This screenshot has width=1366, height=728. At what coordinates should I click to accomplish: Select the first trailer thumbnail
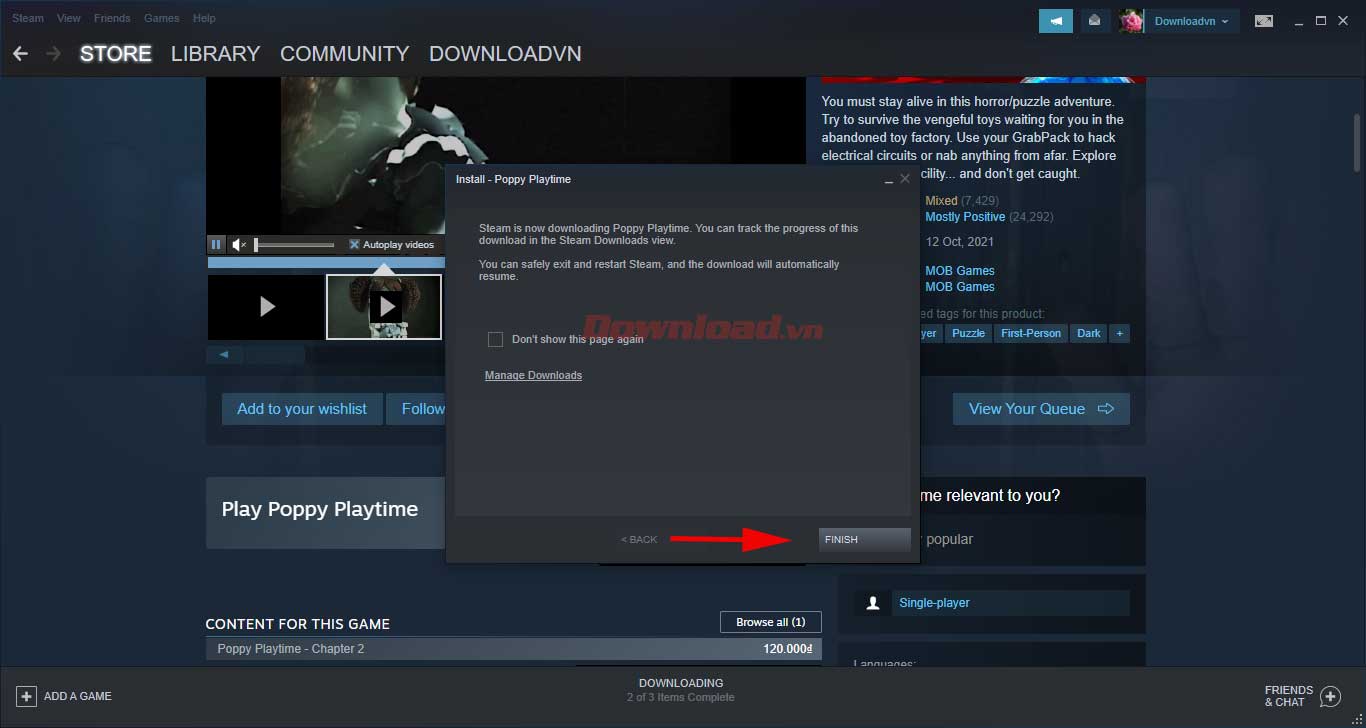click(266, 307)
